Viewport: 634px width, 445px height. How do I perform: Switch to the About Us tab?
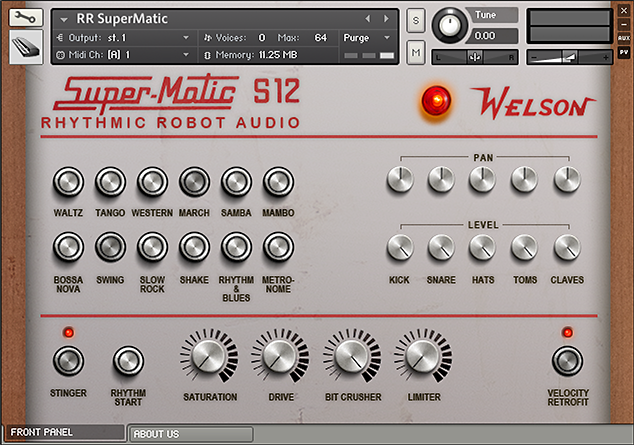(191, 434)
